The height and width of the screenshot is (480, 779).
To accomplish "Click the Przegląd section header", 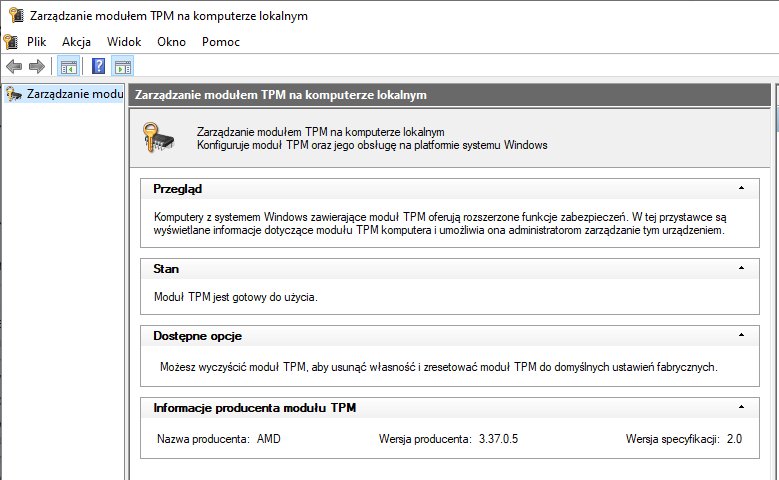I will pos(450,189).
